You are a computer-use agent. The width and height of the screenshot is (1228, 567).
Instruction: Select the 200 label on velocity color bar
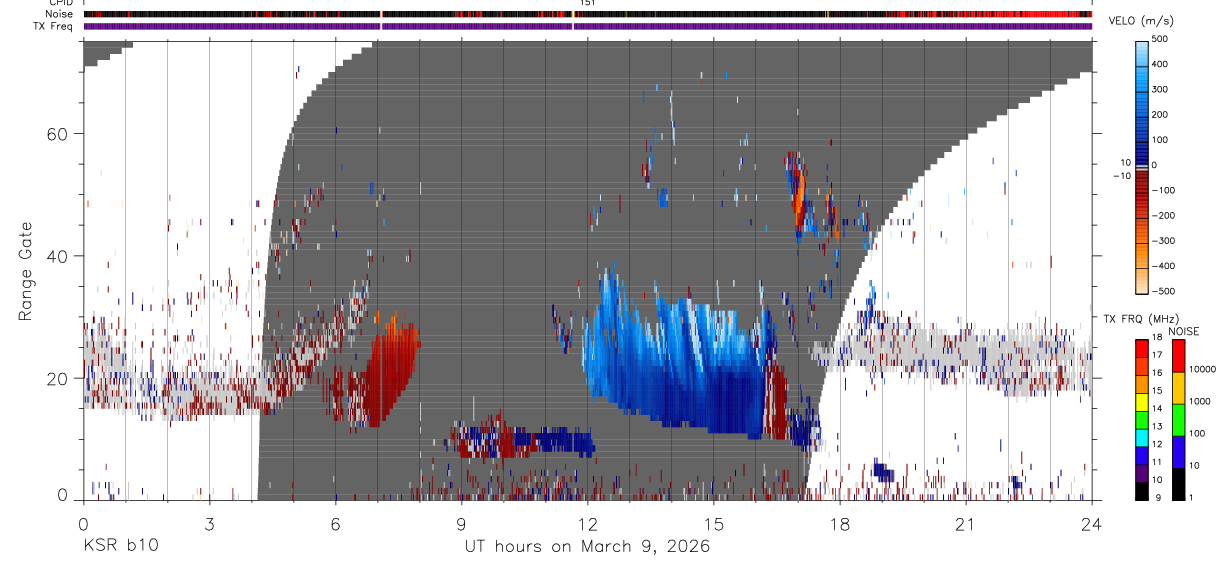[x=1161, y=114]
